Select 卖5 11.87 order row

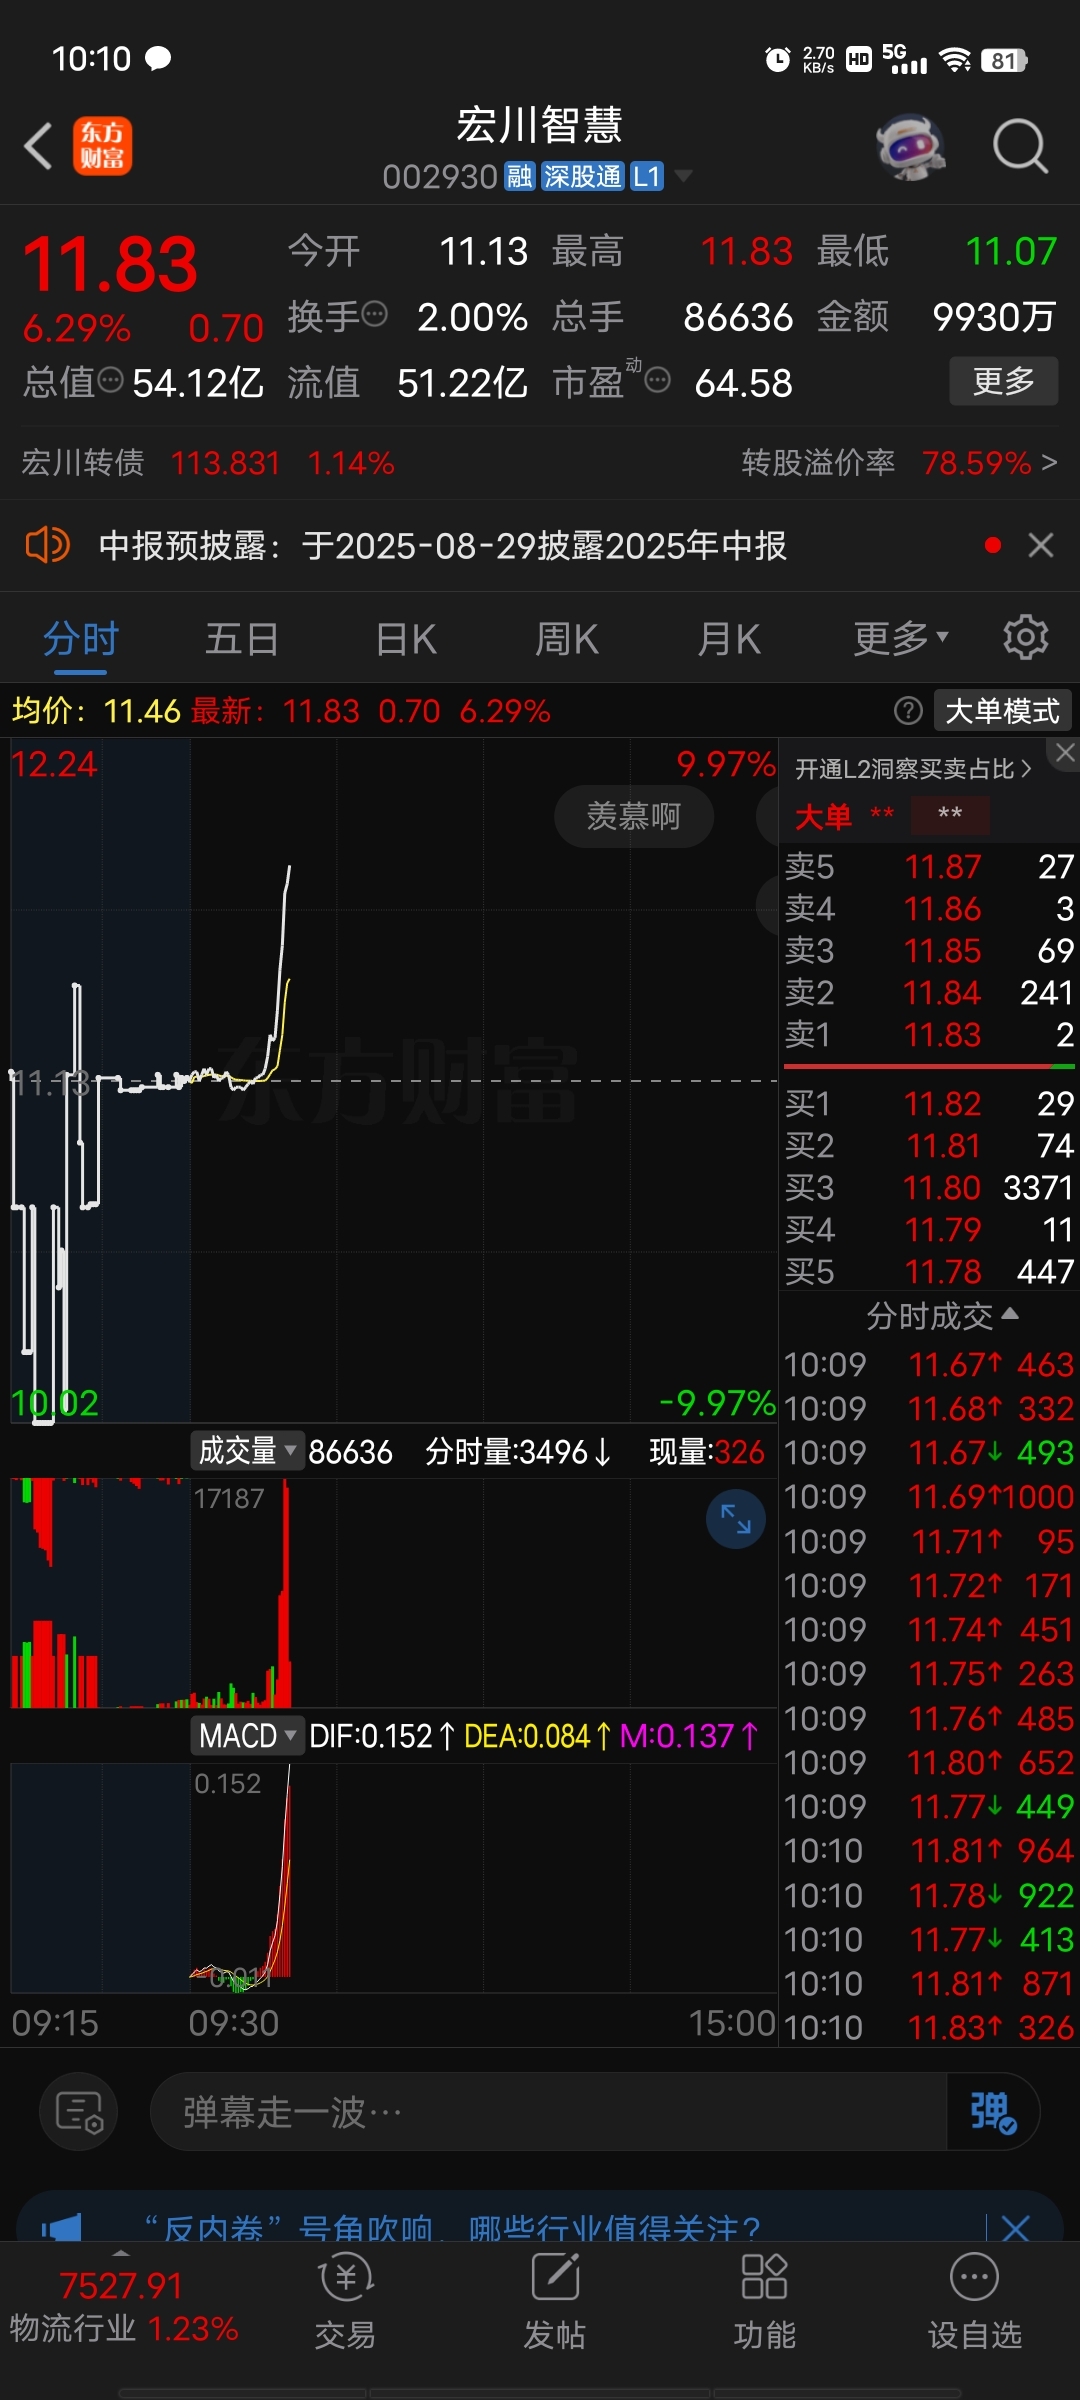tap(928, 866)
